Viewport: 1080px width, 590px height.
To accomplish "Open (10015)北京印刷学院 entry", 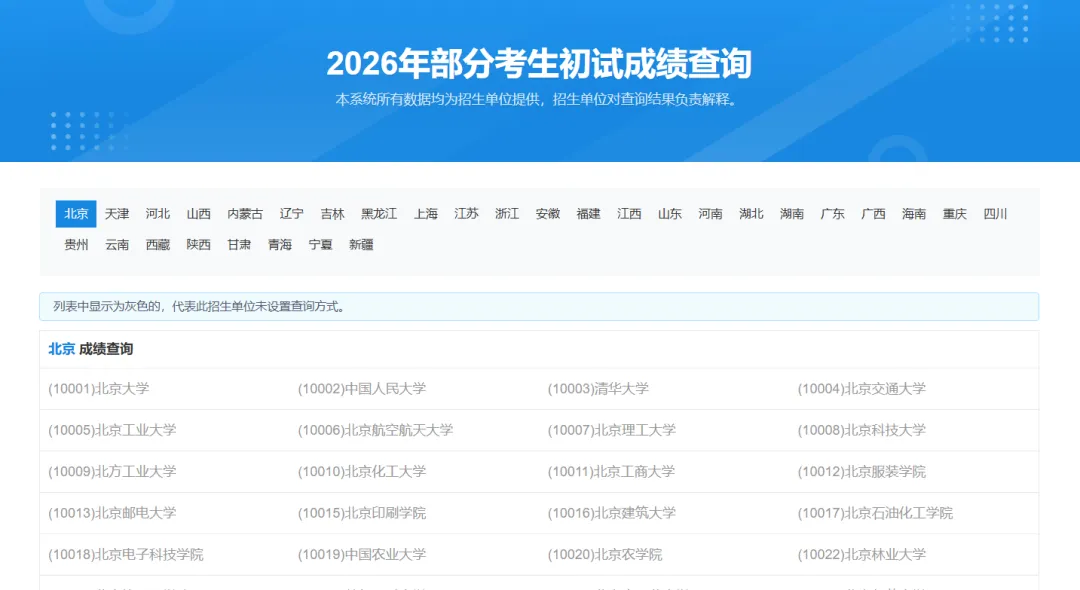I will click(362, 513).
